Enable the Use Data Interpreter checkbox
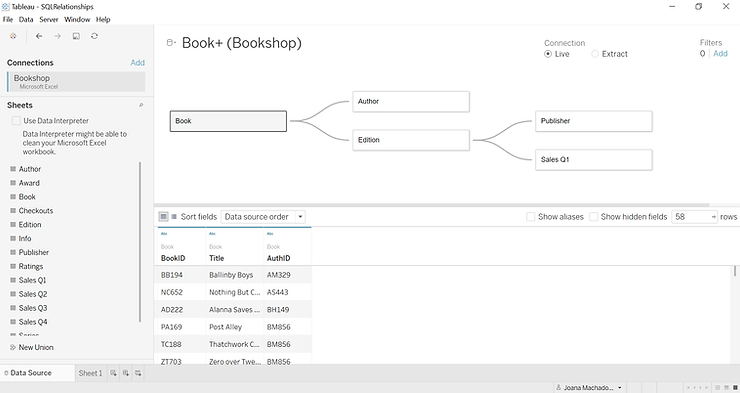Screen dimensions: 740x393 (x=16, y=121)
